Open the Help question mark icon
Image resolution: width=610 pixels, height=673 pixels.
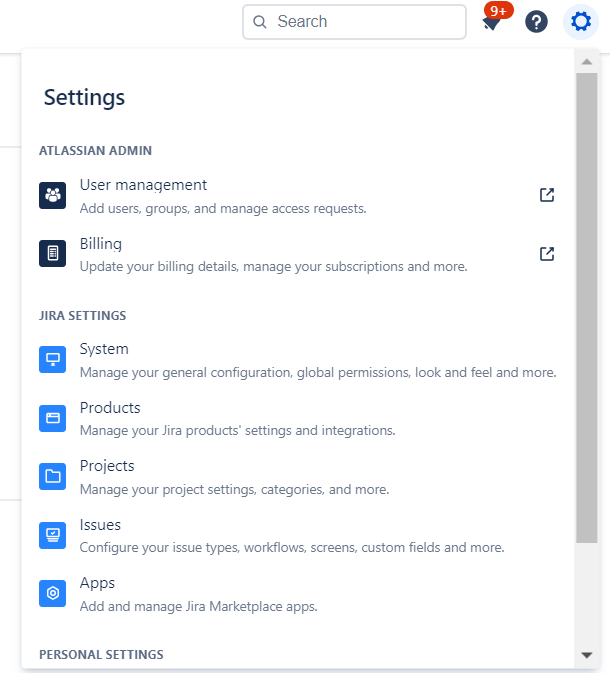(537, 22)
